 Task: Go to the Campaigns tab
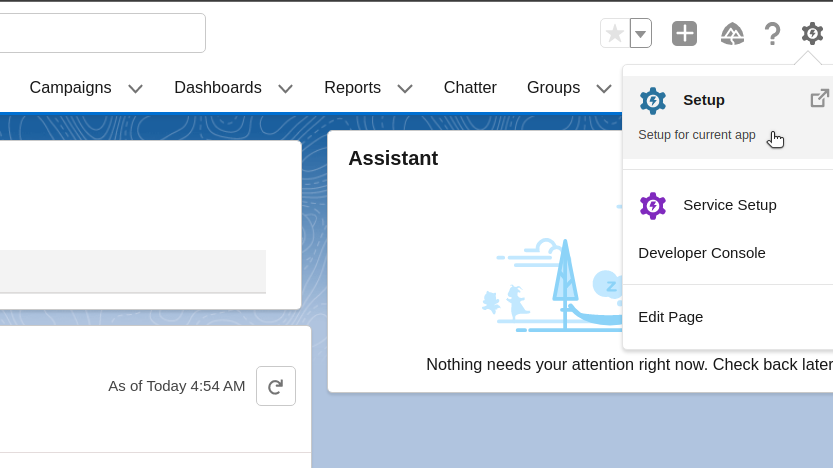70,88
